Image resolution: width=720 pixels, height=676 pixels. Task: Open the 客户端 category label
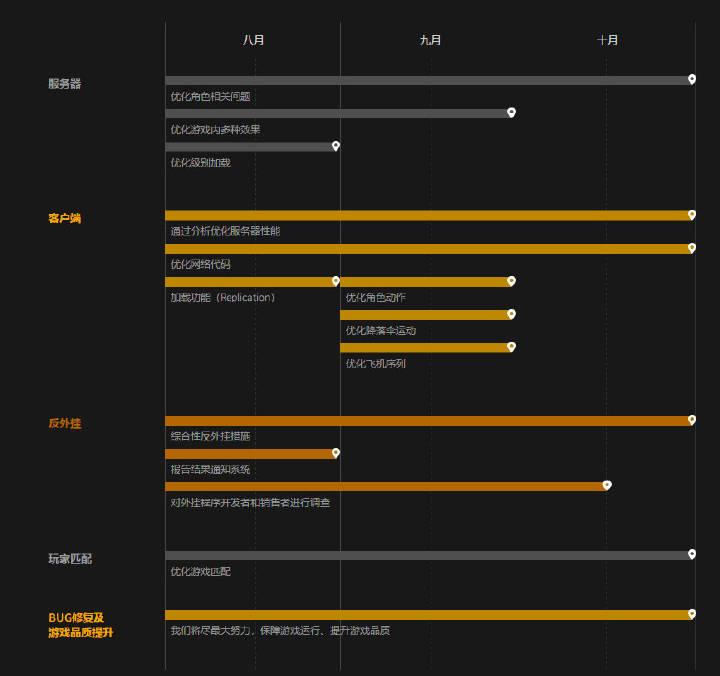coord(65,218)
